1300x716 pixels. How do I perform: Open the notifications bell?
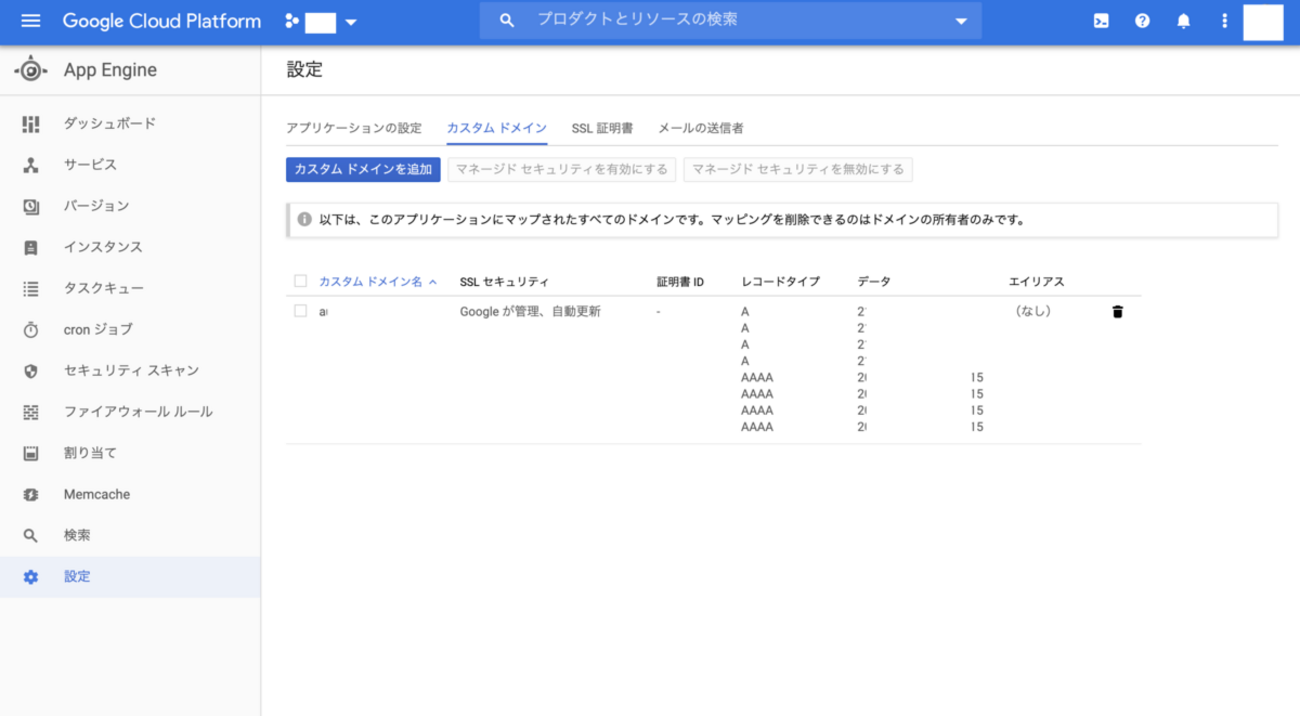[1183, 21]
